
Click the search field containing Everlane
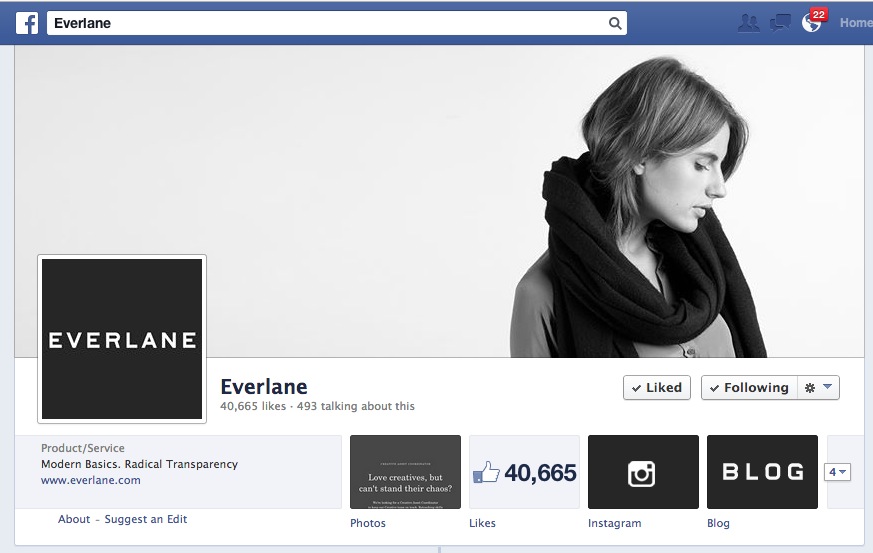pyautogui.click(x=337, y=23)
